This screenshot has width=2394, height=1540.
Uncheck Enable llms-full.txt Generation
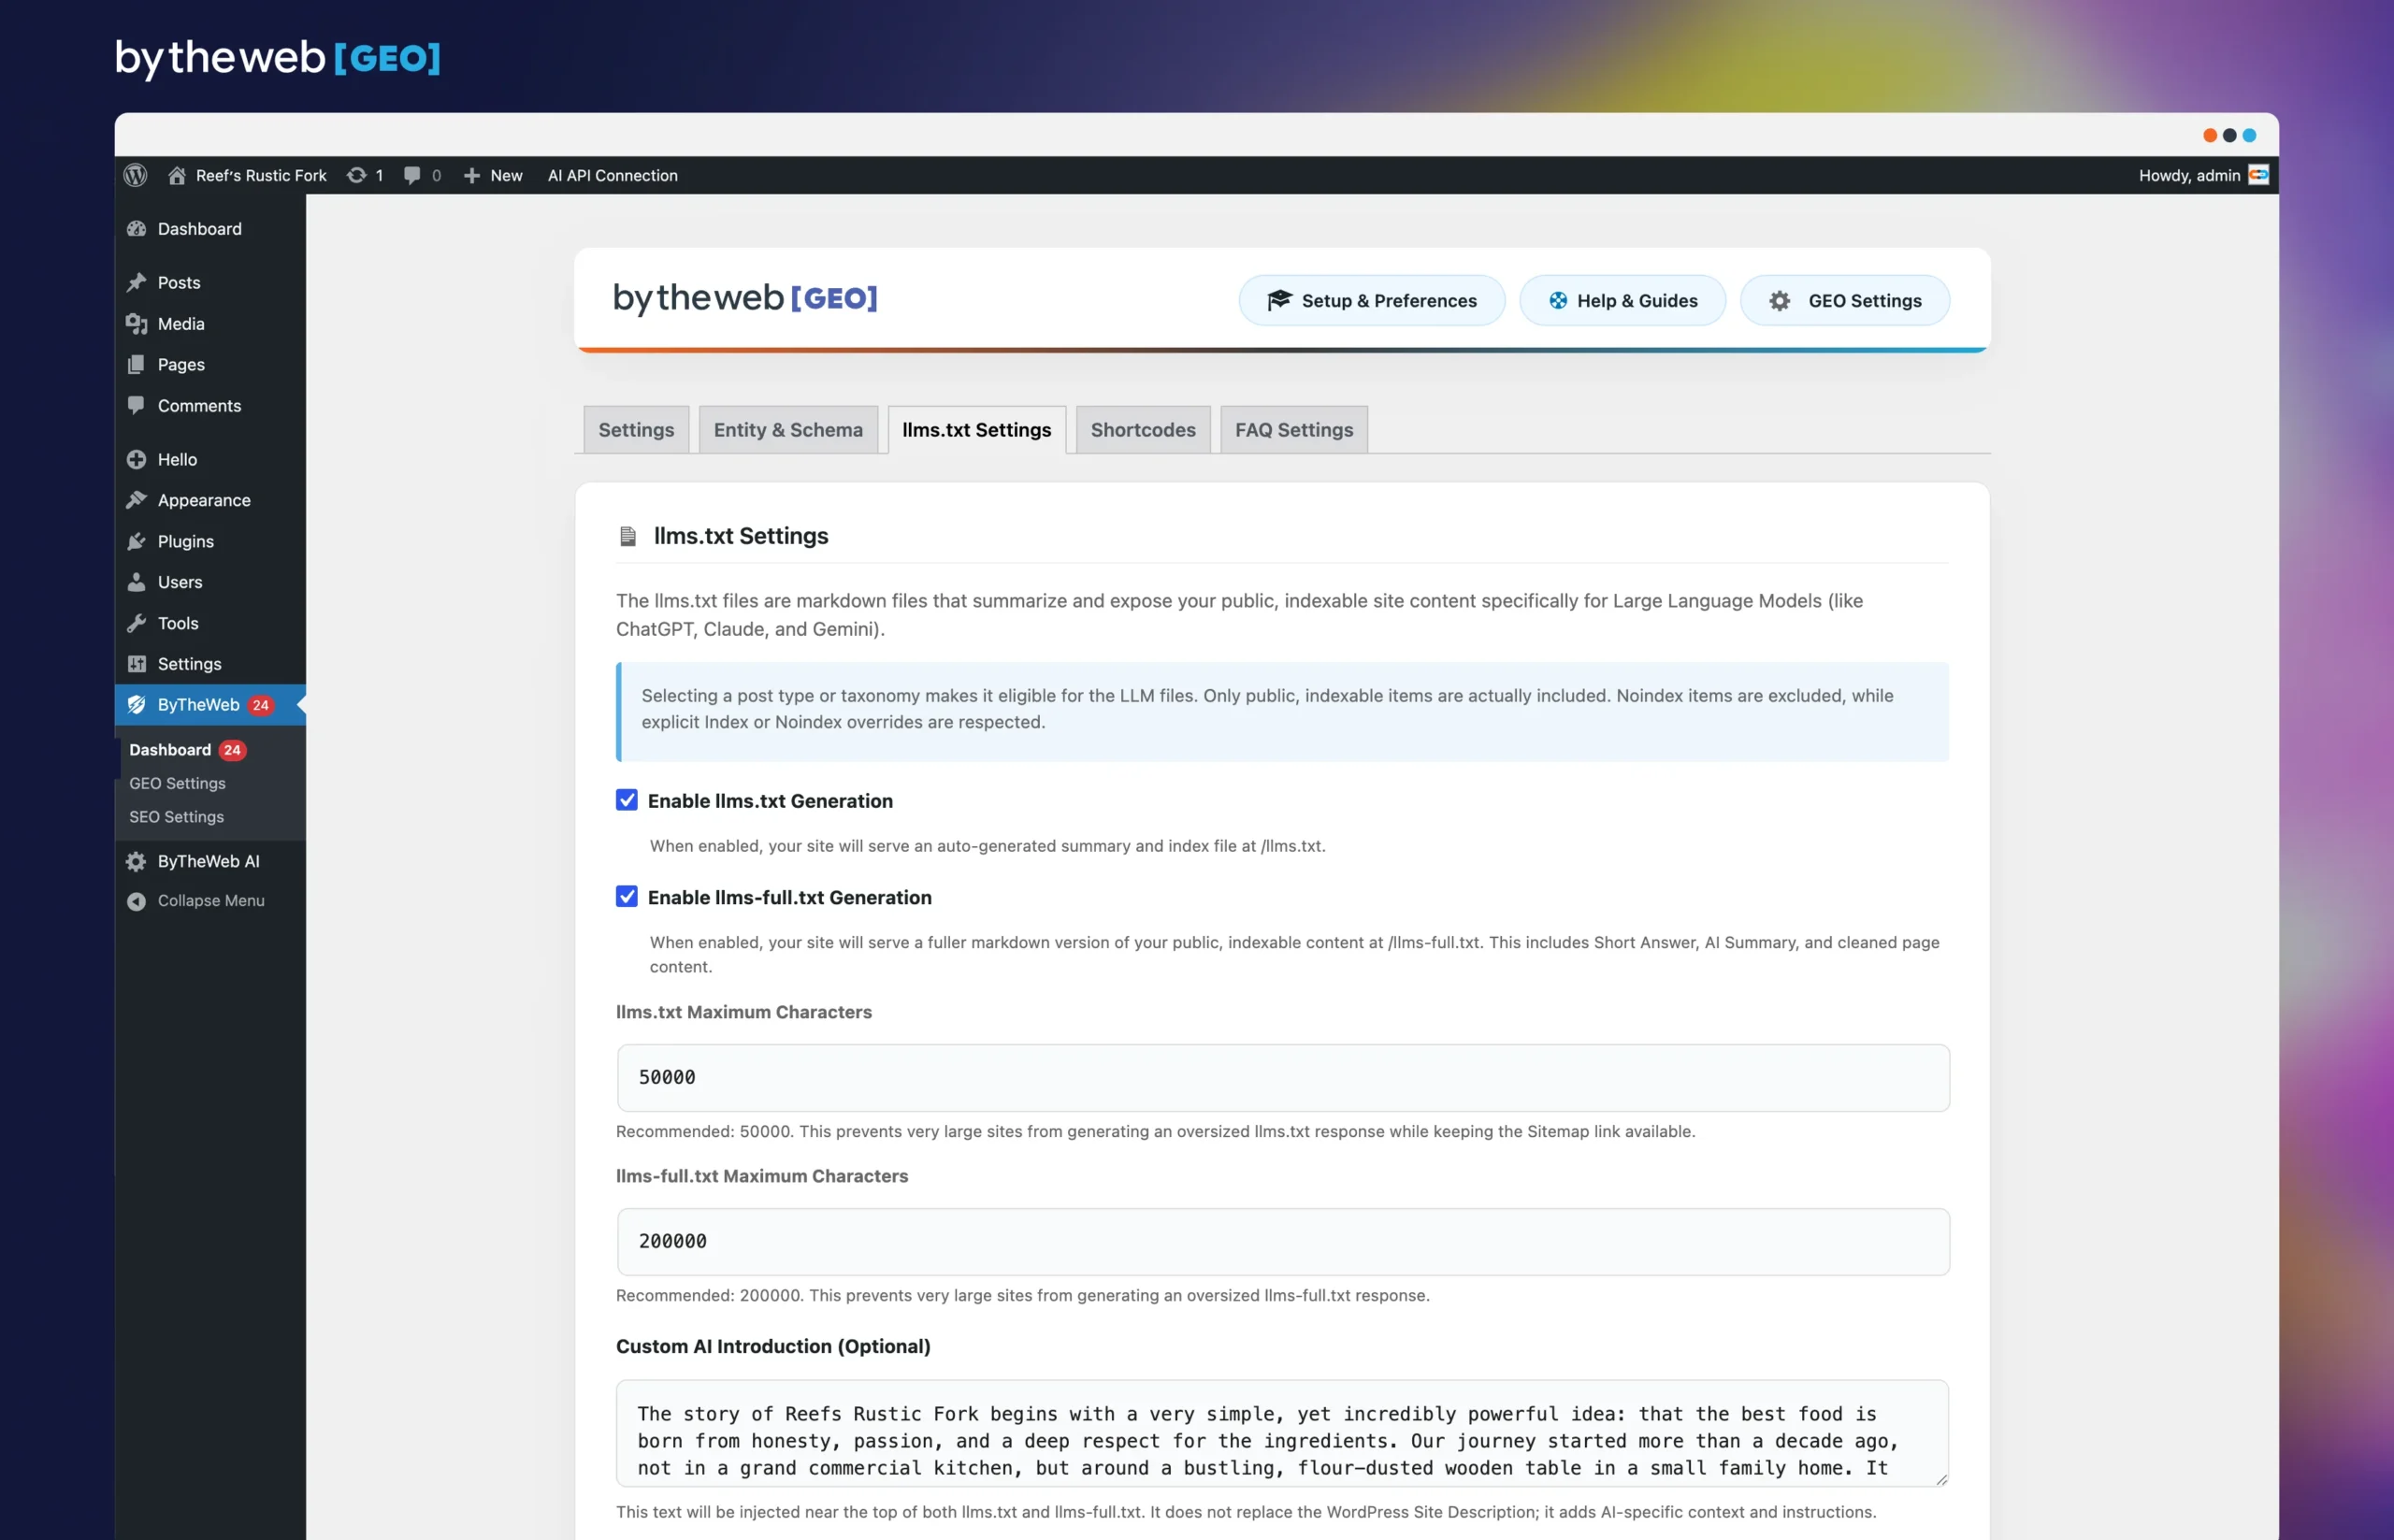(x=627, y=897)
